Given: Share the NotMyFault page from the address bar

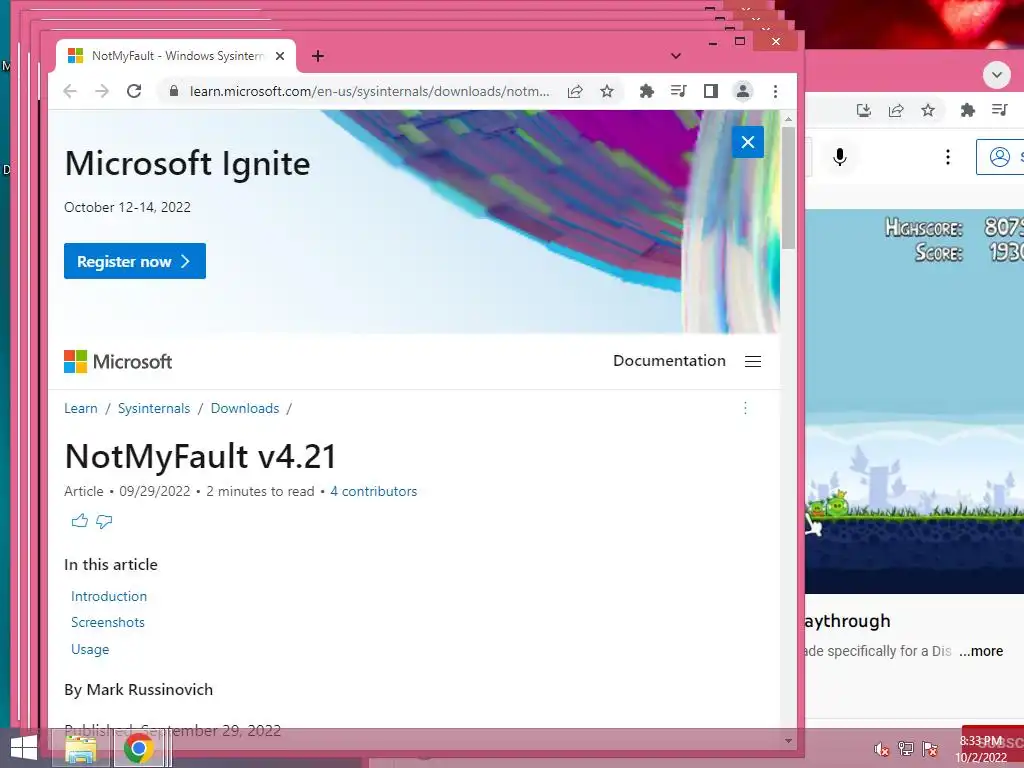Looking at the screenshot, I should 575,91.
